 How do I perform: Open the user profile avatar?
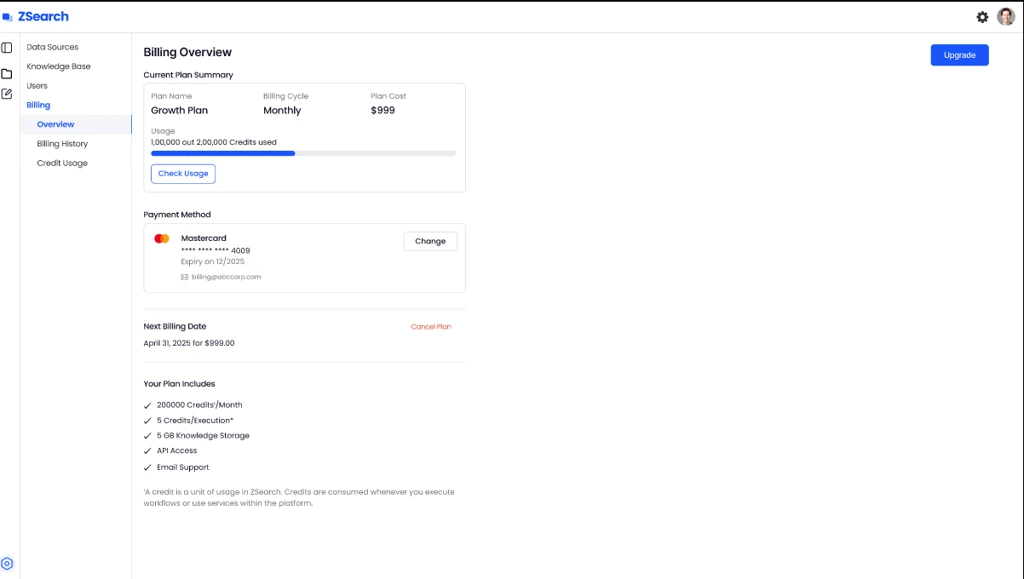point(1006,17)
